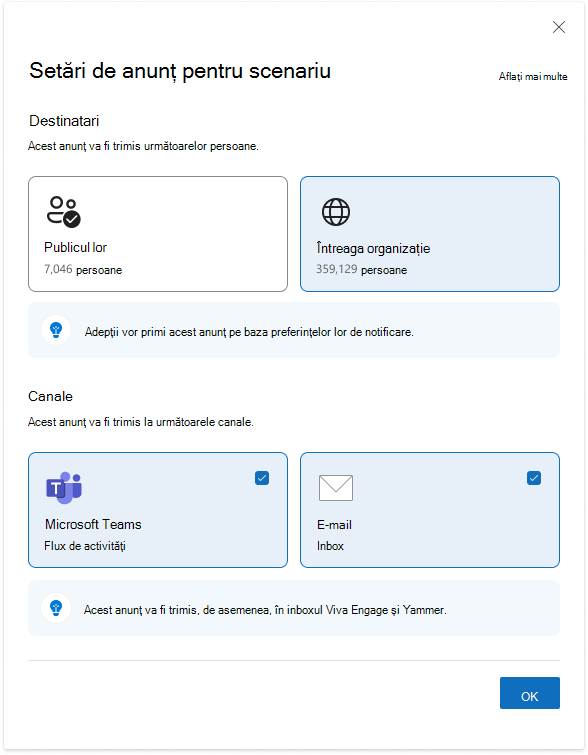The height and width of the screenshot is (755, 588).
Task: Click lightbulb icon beside followers tip
Action: click(56, 330)
